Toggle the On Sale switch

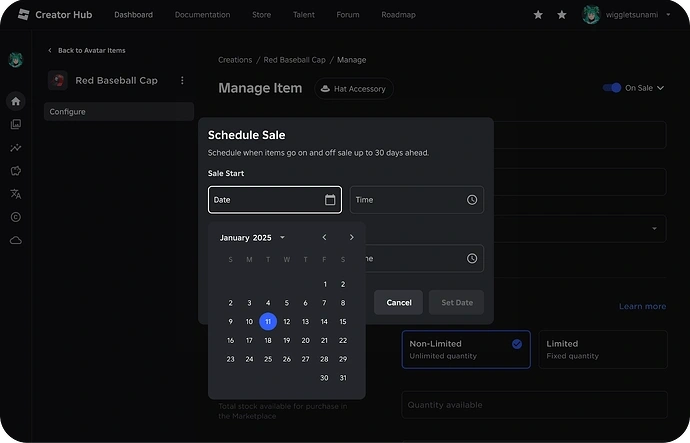tap(612, 88)
